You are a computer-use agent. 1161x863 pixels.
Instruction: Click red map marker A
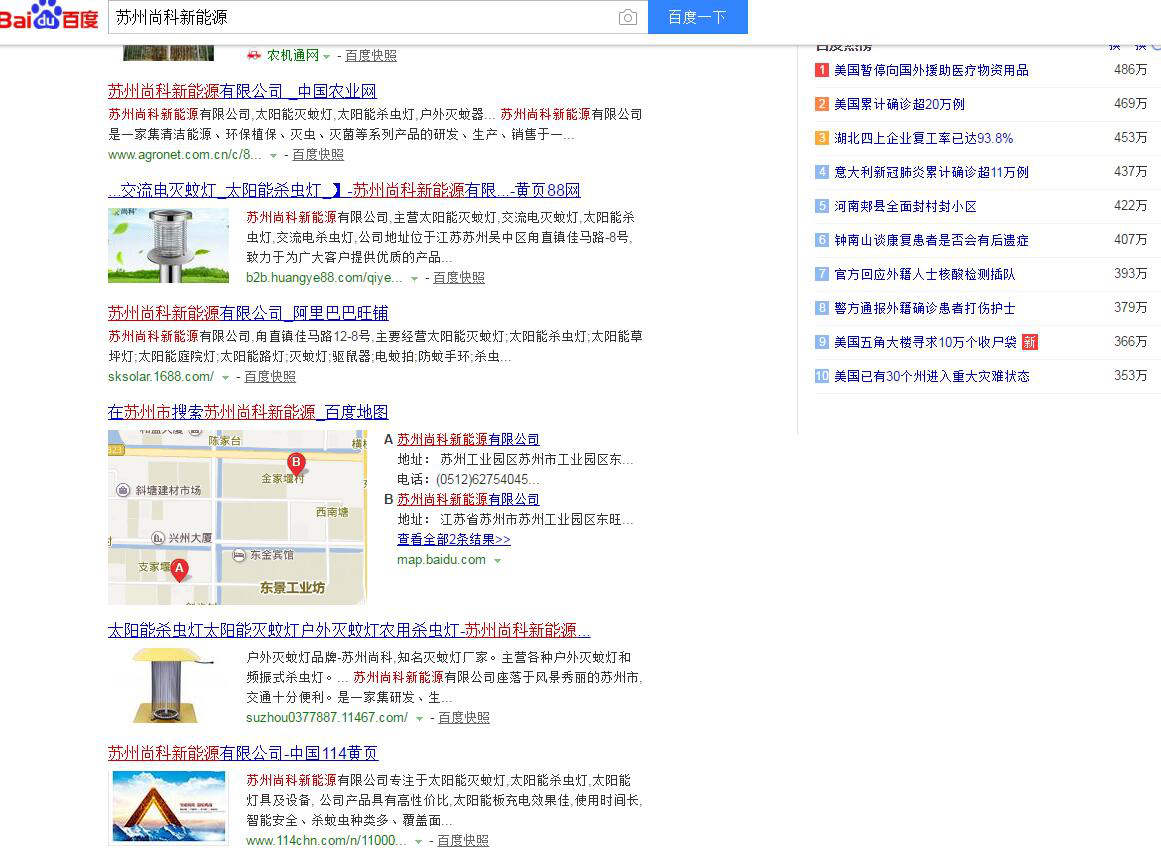179,570
